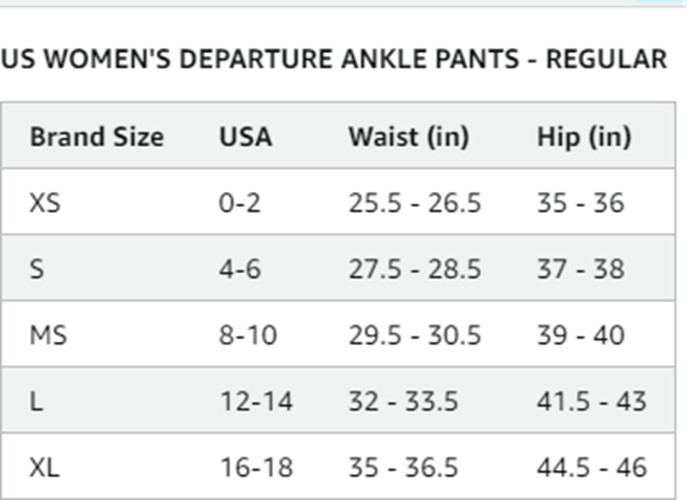Click hip measurement 35 - 36
690x500 pixels.
(x=580, y=203)
